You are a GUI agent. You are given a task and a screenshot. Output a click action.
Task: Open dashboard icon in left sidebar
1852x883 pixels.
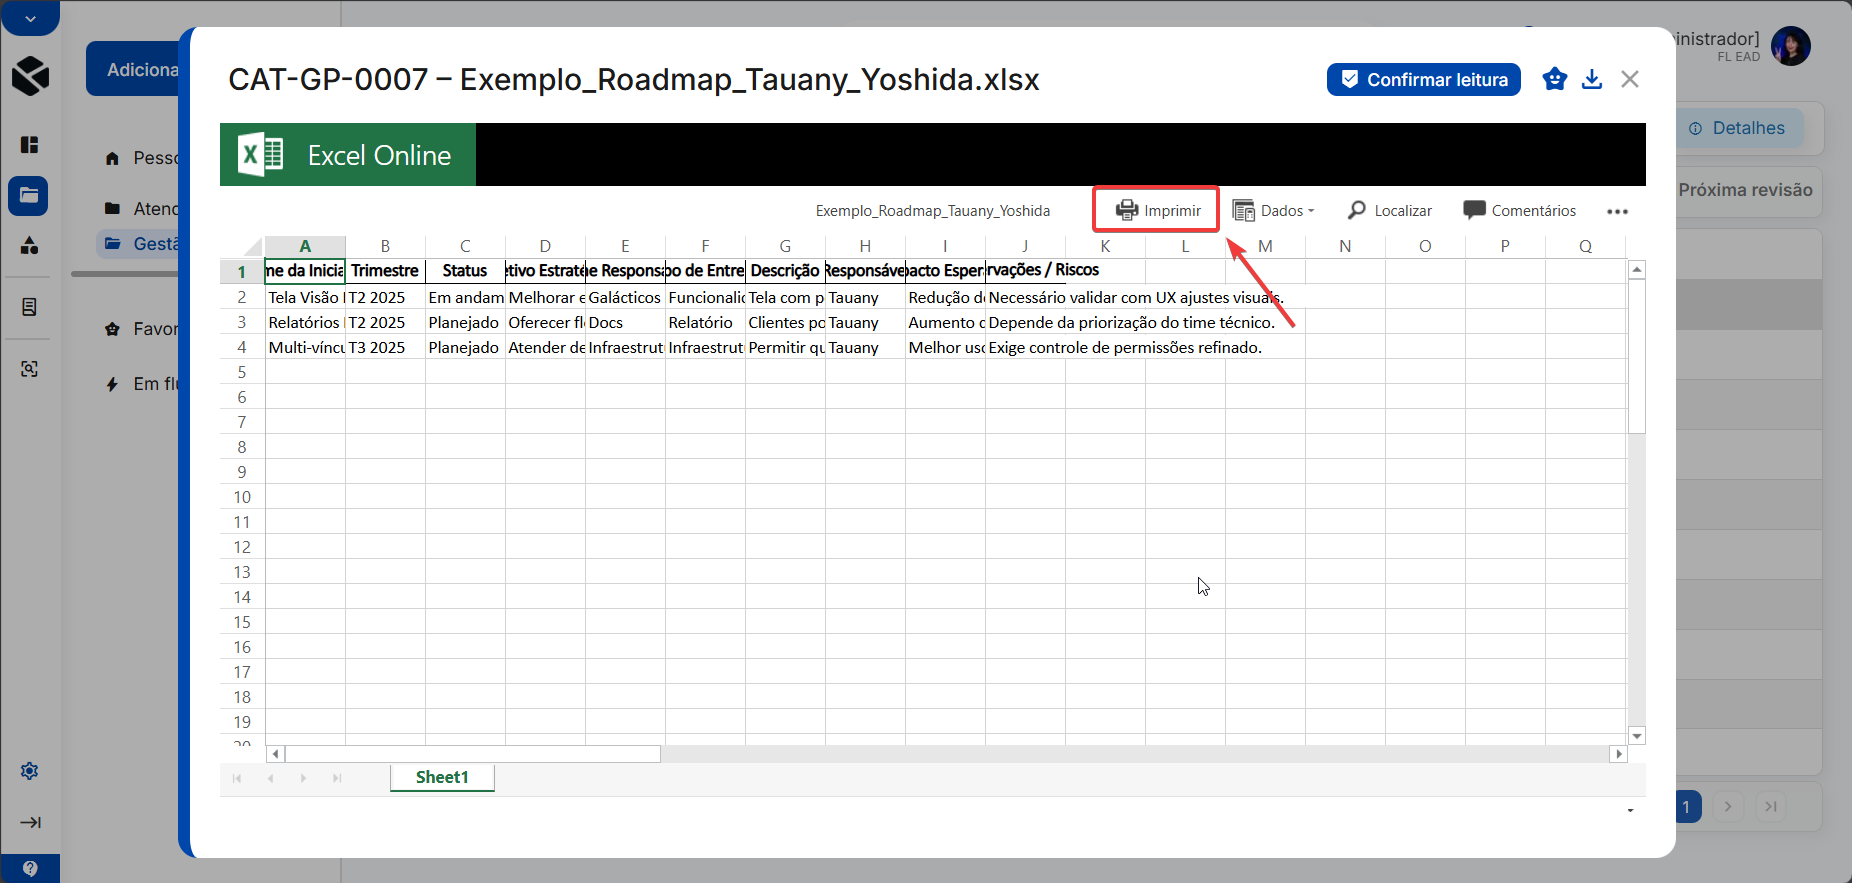coord(29,145)
